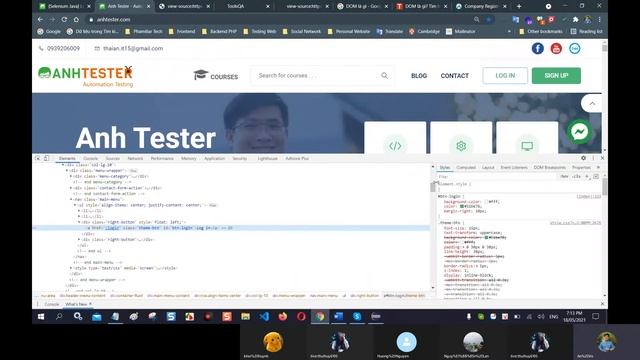Screen dimensions: 640x360
Task: Open Firefox from the taskbar
Action: 282,316
